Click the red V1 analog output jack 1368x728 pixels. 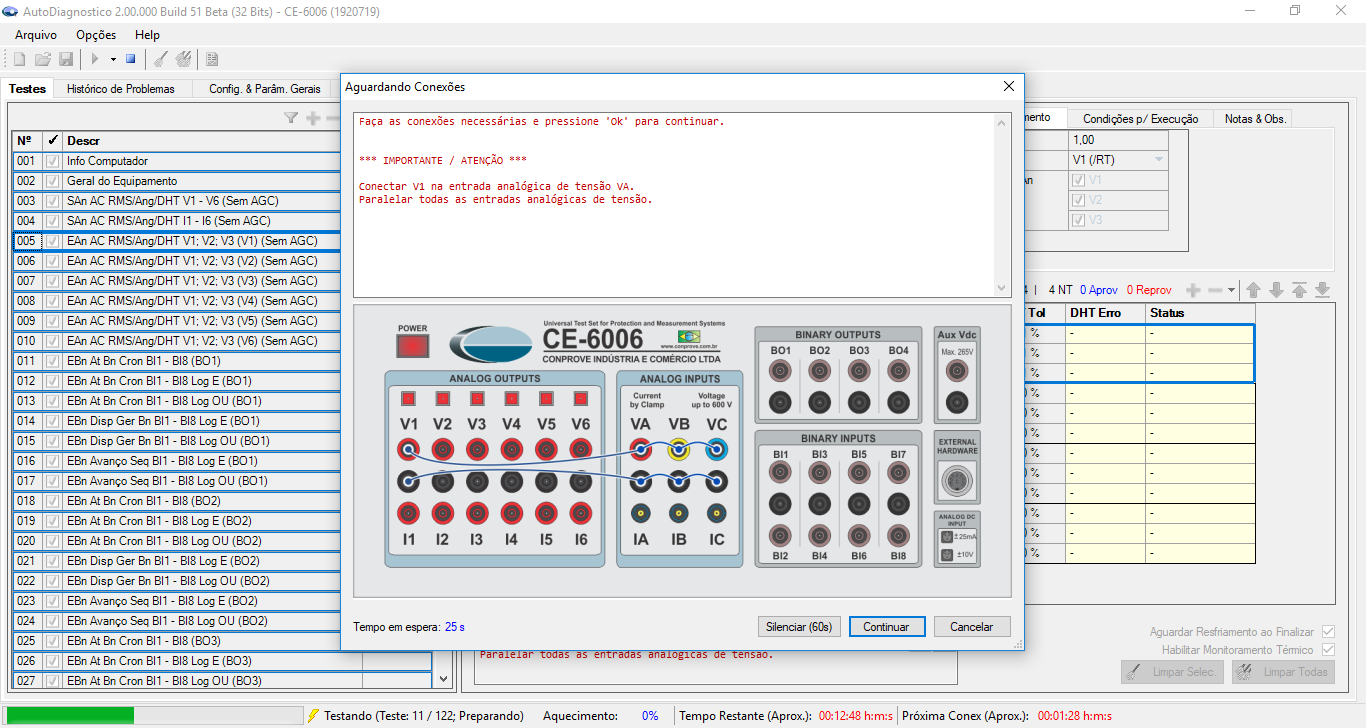[408, 449]
